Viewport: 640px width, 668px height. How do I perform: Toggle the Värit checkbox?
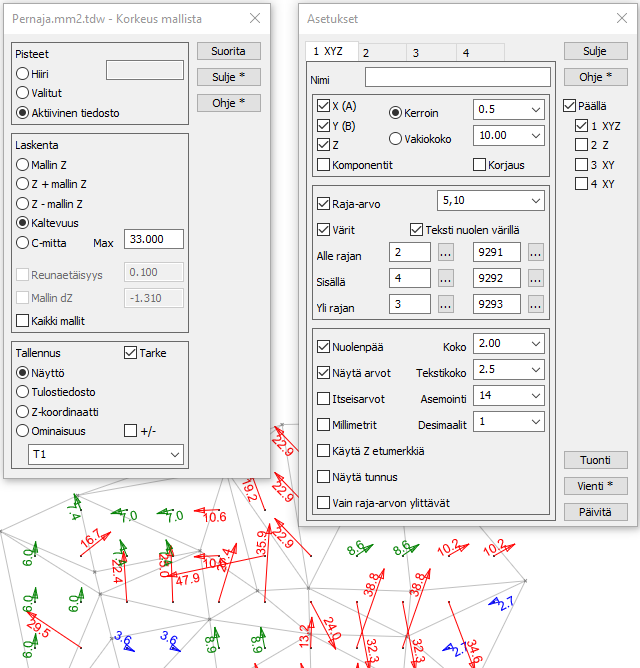[323, 230]
